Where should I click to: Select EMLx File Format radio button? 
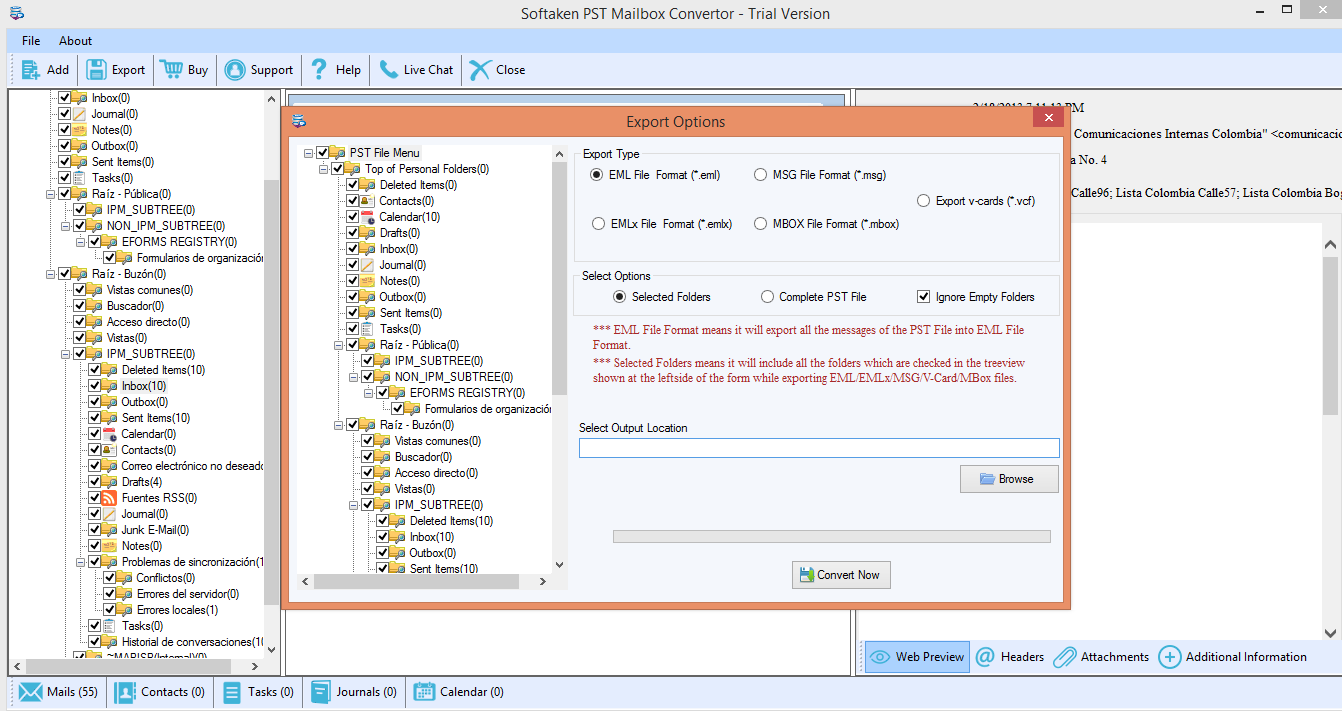coord(598,224)
